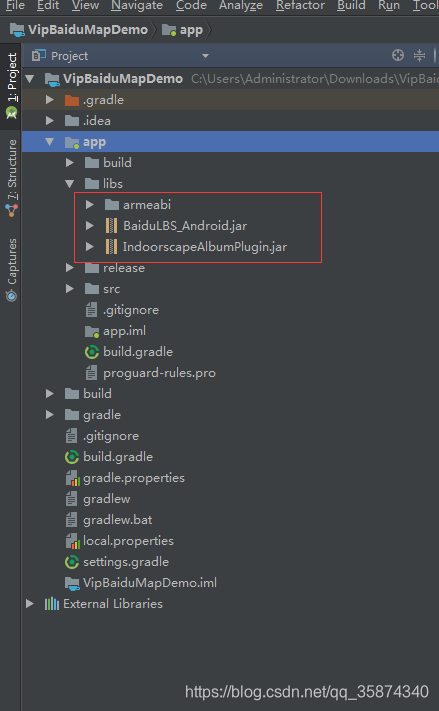Select the armeabi folder icon
The height and width of the screenshot is (711, 439).
tap(112, 205)
